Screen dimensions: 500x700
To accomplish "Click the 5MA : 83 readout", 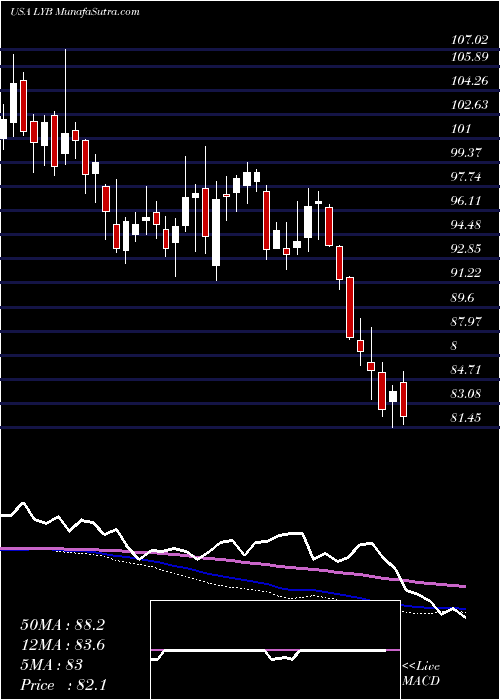I will click(51, 665).
